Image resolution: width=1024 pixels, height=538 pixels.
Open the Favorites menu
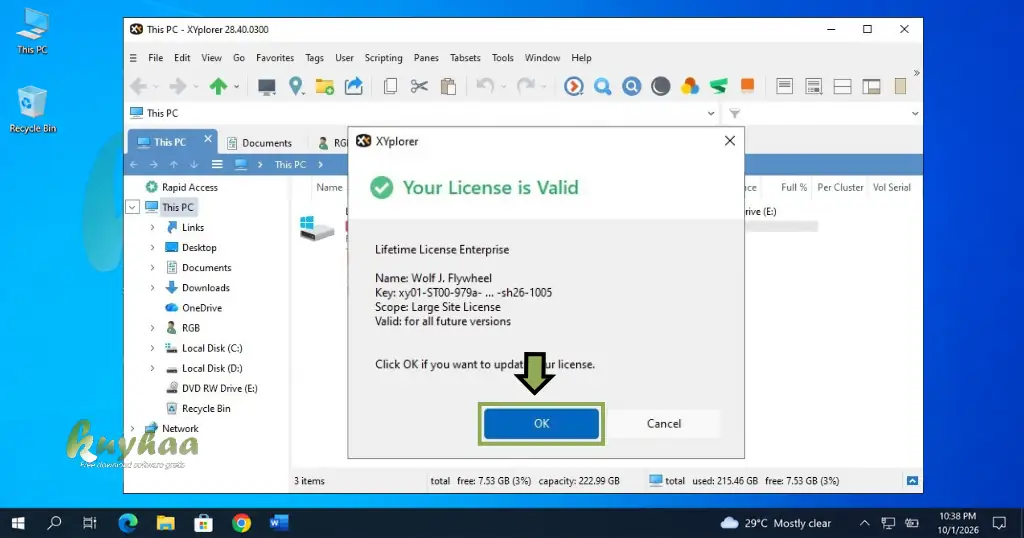pyautogui.click(x=275, y=57)
